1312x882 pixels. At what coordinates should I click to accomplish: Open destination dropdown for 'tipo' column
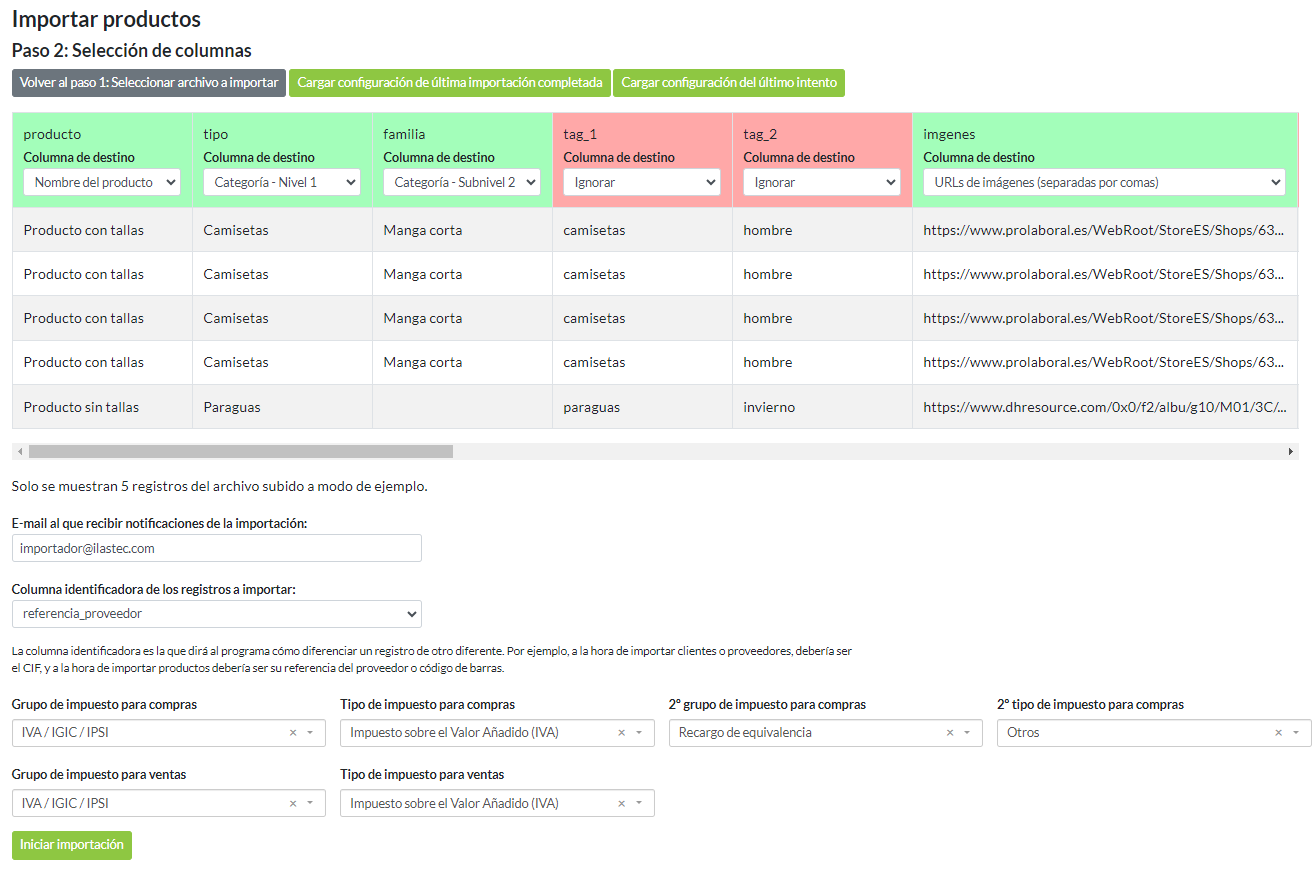point(281,182)
